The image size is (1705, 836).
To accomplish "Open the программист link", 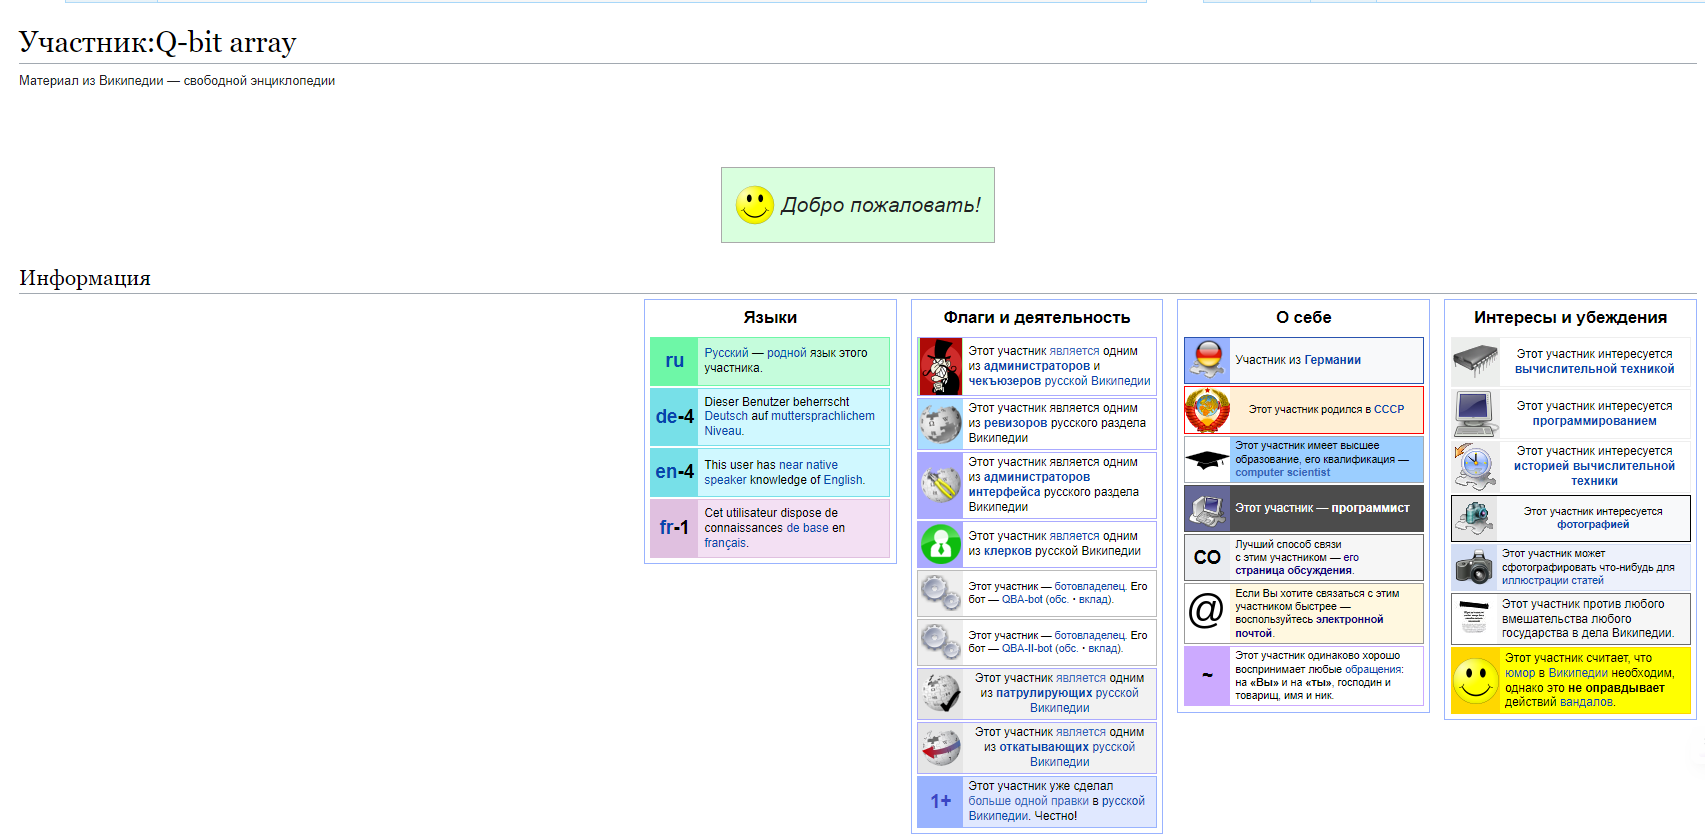I will click(x=1370, y=508).
